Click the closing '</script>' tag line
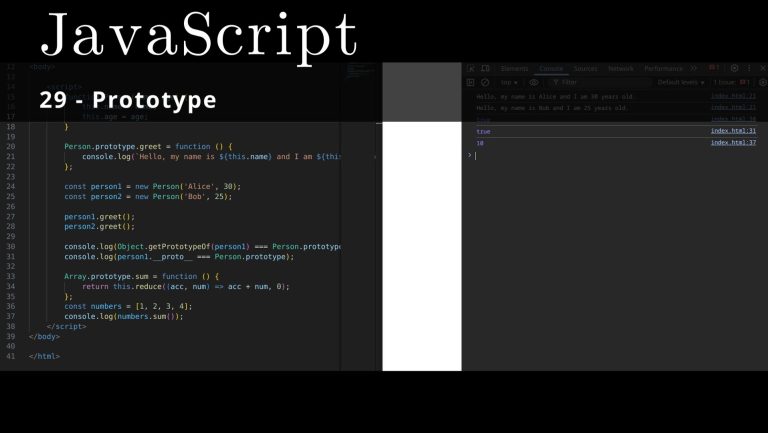768x433 pixels. 67,326
